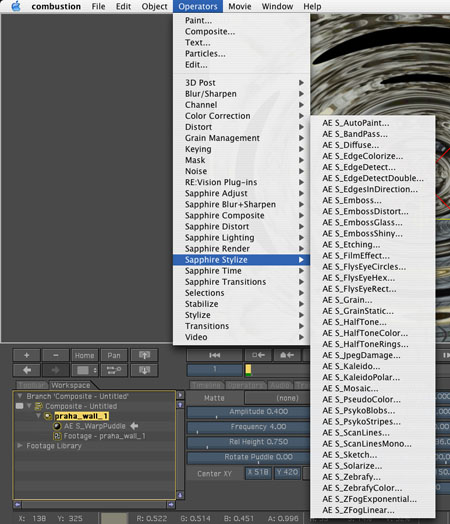Choose Particles... operator
The width and height of the screenshot is (450, 524).
point(241,53)
